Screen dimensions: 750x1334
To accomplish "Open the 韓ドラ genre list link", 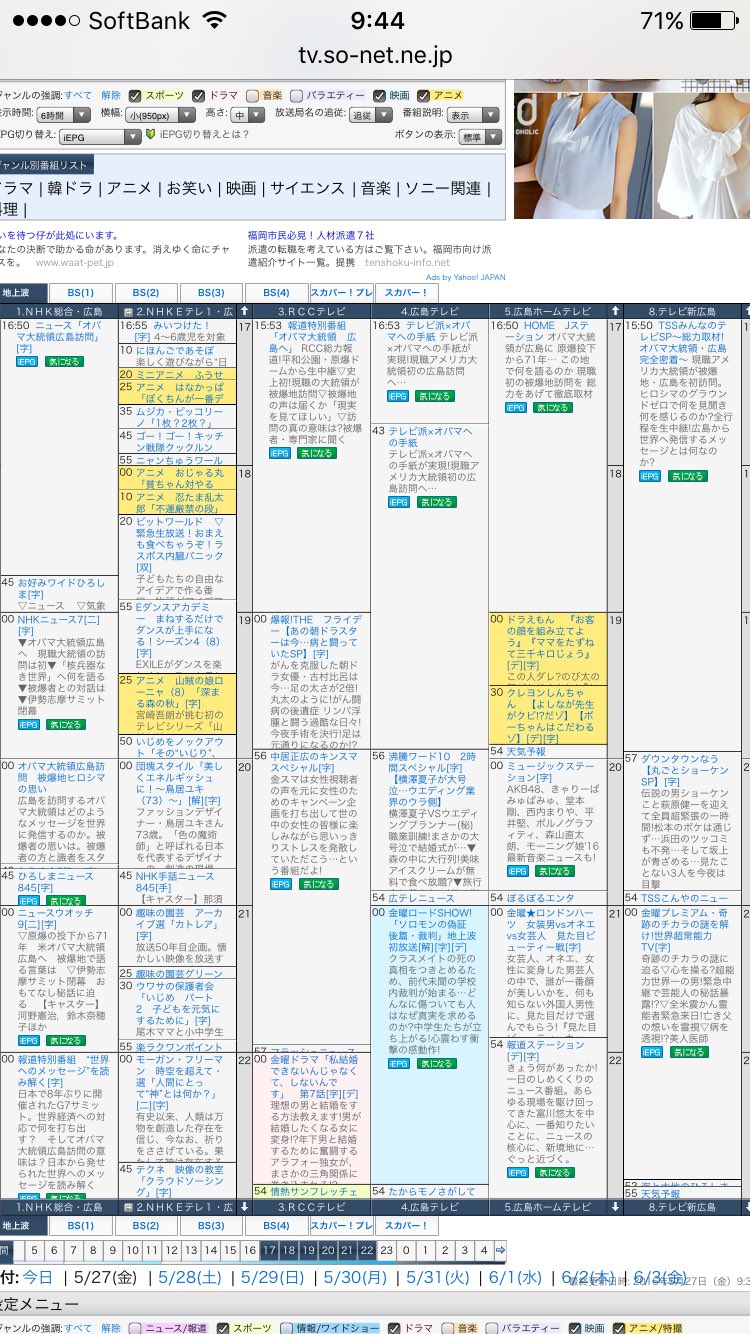I will click(72, 189).
